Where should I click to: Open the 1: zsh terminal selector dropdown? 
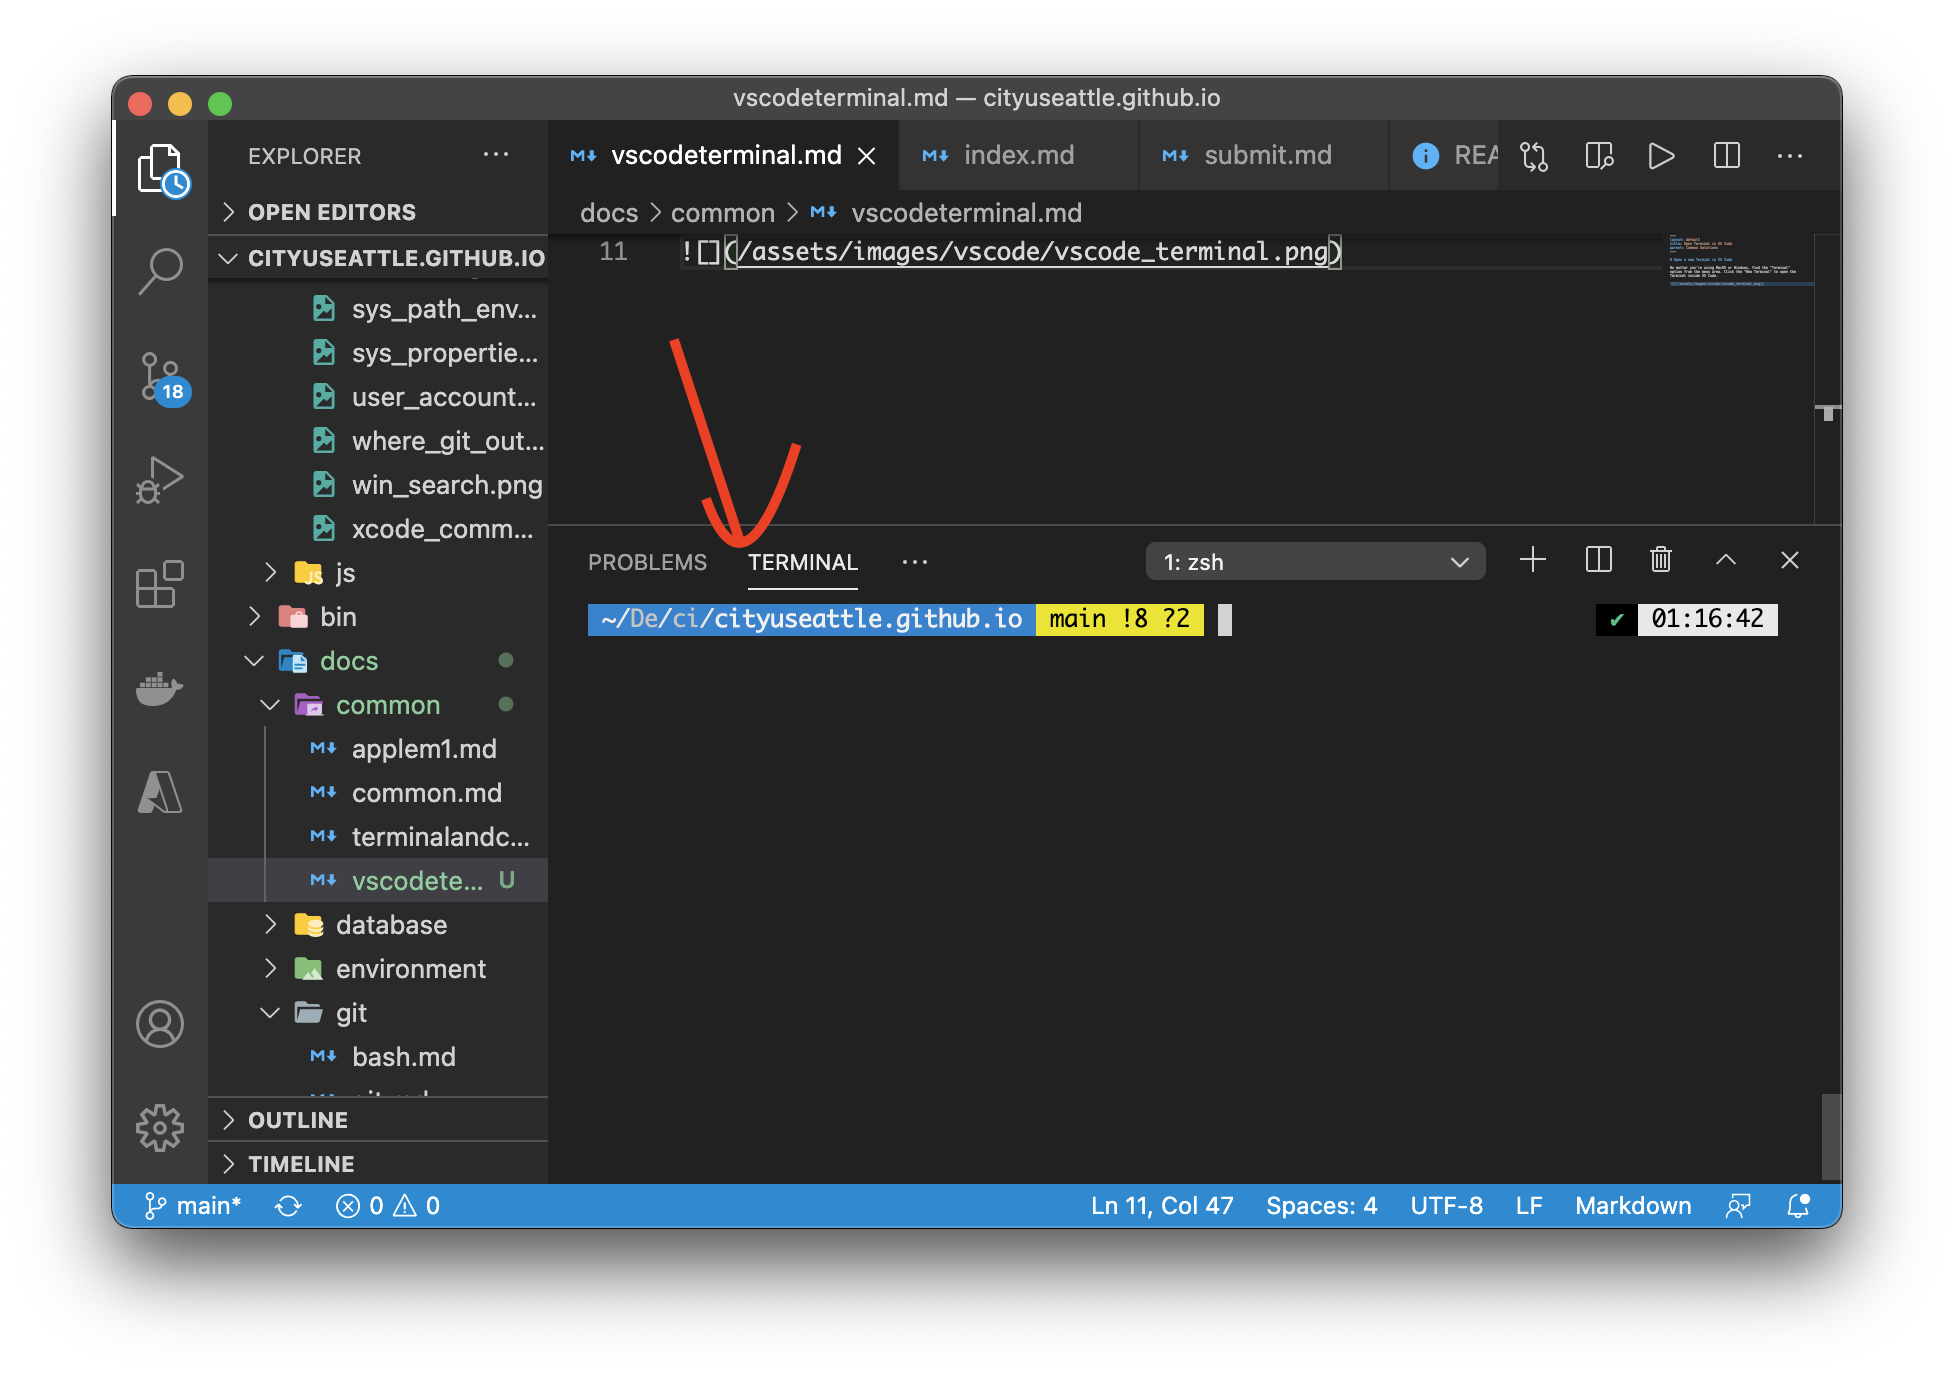tap(1316, 562)
